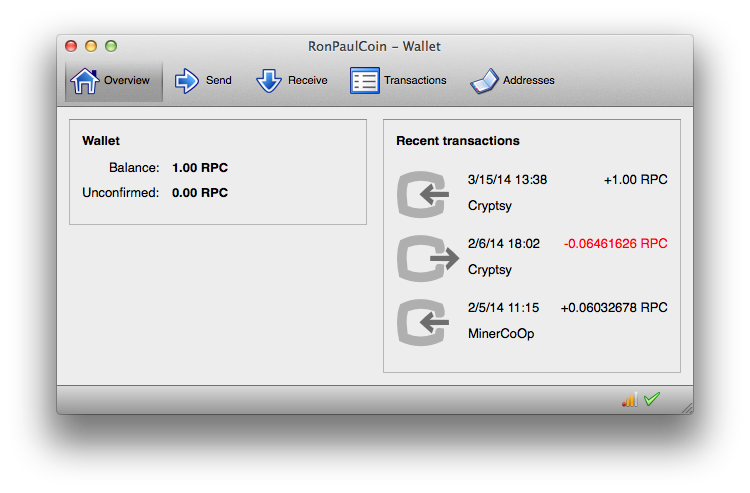Click the Balance value 1.00 RPC
The height and width of the screenshot is (493, 750).
tap(200, 168)
